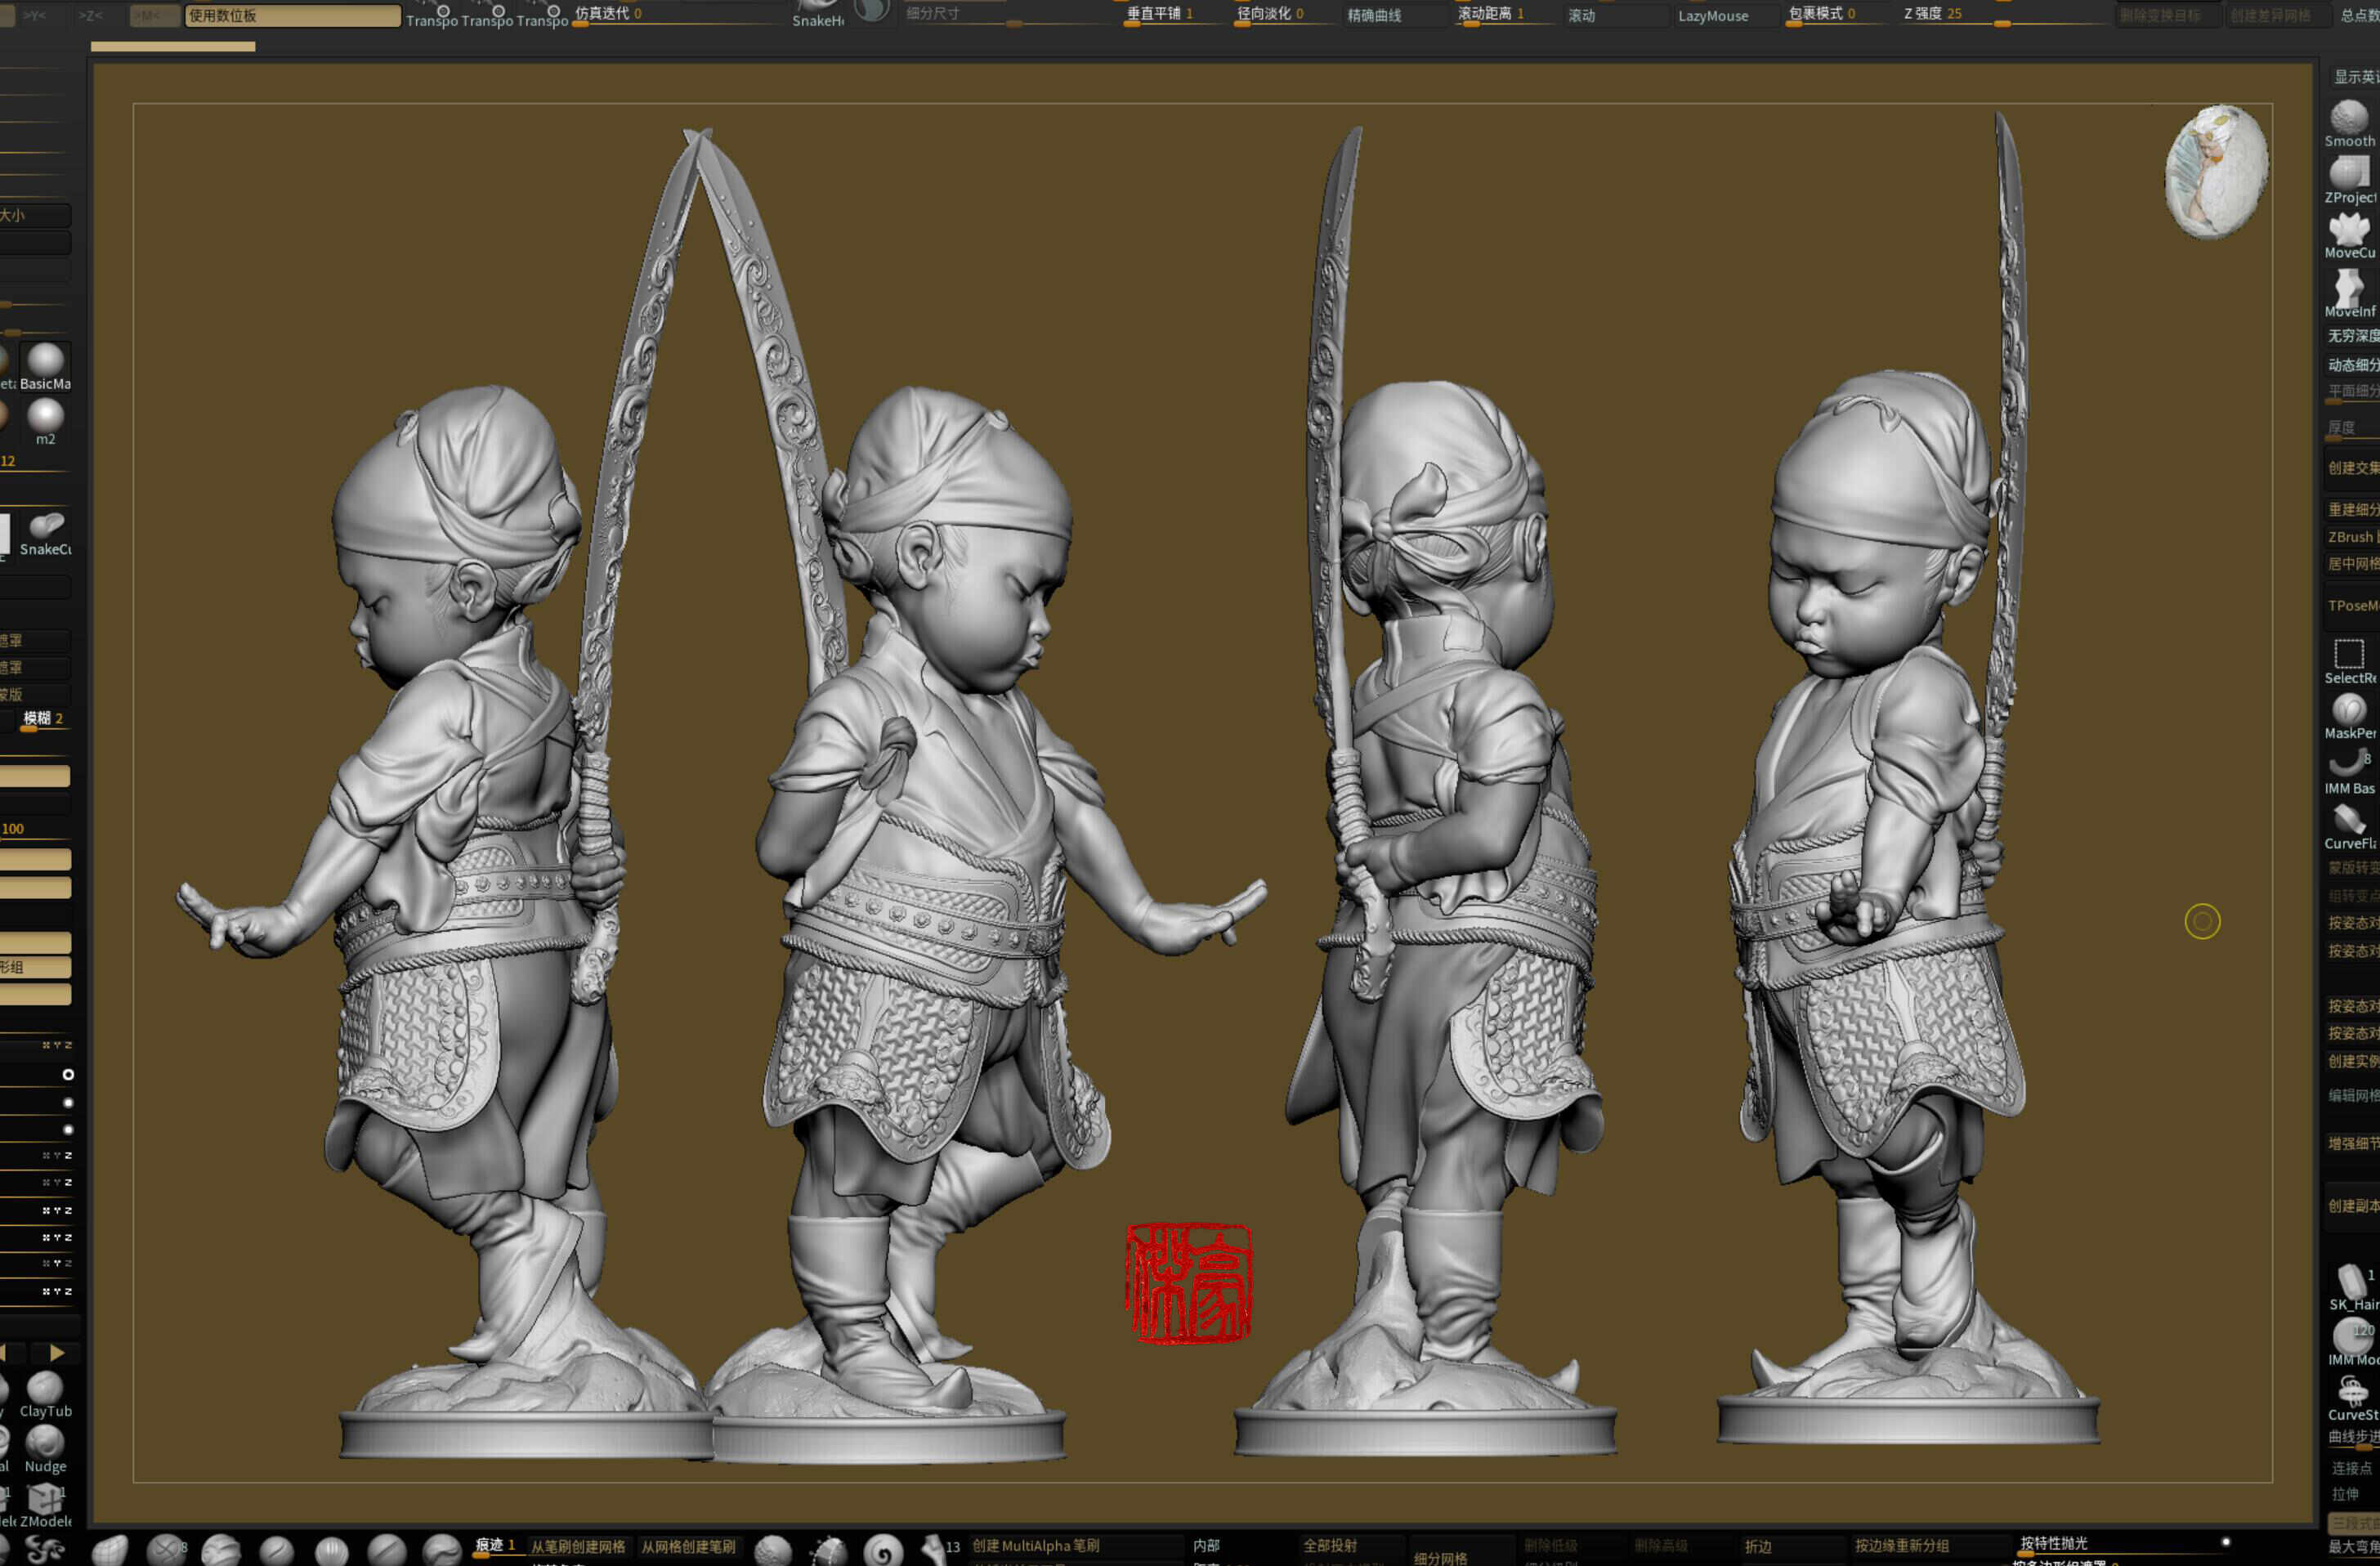Toggle >Y< symmetry axis

click(35, 15)
